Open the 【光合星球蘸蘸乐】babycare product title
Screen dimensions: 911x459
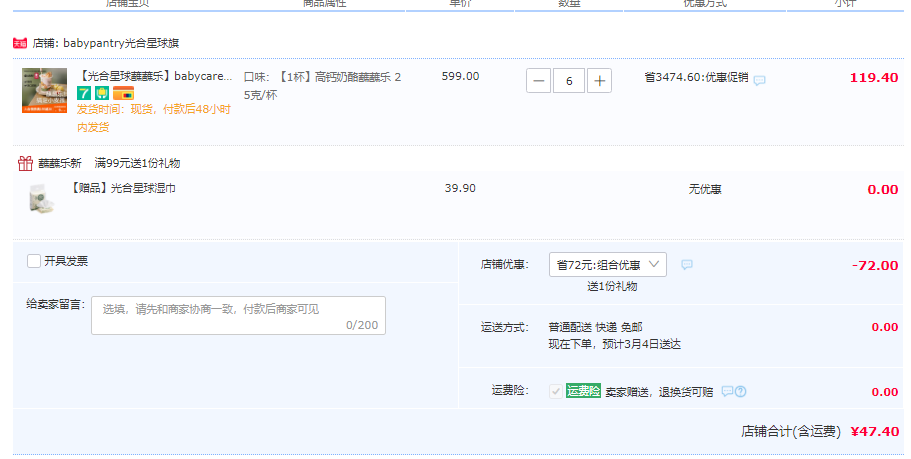(155, 76)
